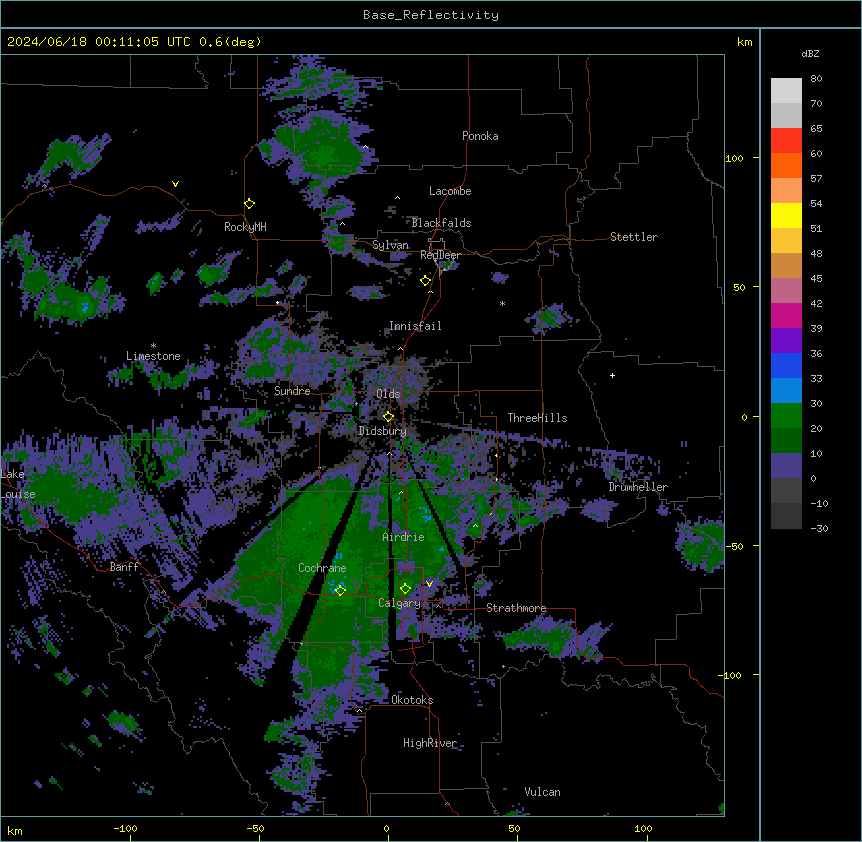This screenshot has height=842, width=862.
Task: Click the Sundre label
Action: pyautogui.click(x=292, y=391)
